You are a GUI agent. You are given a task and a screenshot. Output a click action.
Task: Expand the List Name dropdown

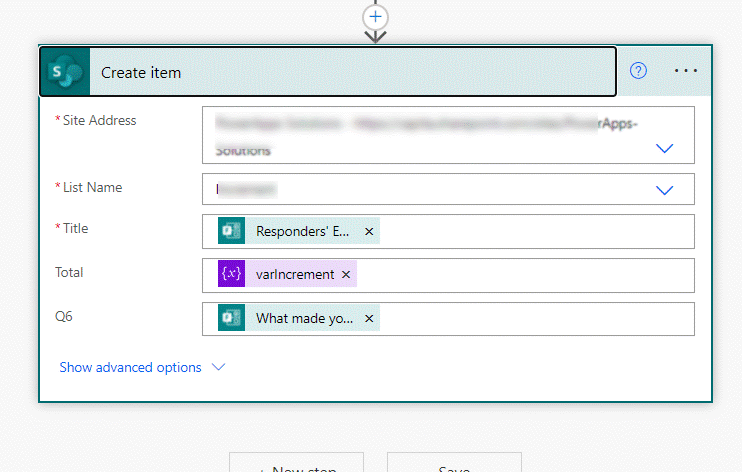point(664,190)
